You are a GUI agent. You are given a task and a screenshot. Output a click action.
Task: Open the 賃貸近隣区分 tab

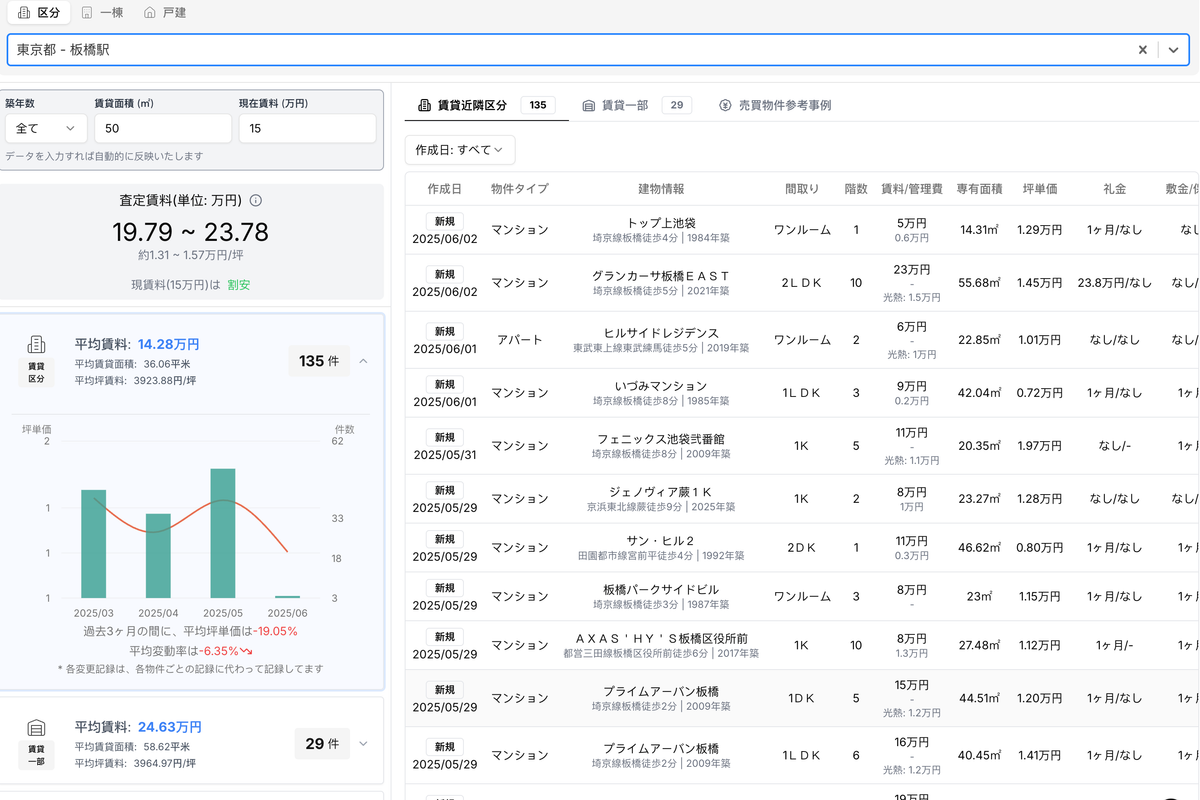[486, 105]
